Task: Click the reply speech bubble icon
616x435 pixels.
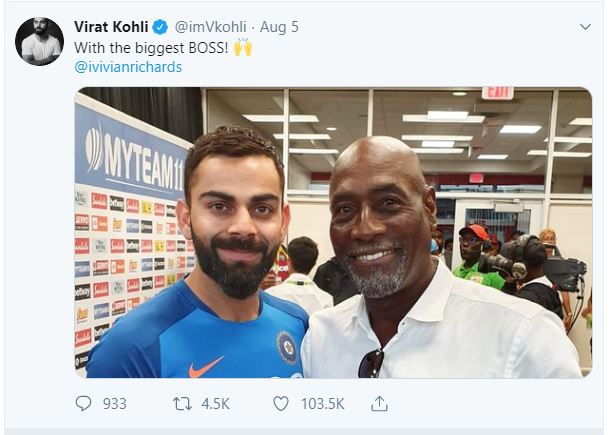Action: (84, 403)
